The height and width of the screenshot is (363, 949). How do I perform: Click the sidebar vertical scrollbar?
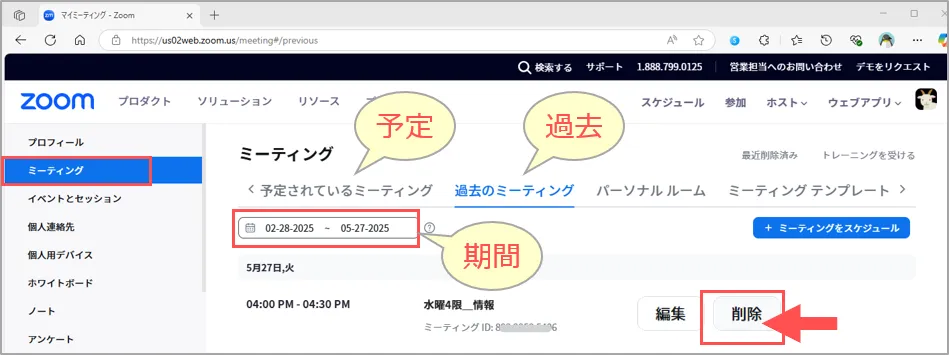tap(204, 208)
